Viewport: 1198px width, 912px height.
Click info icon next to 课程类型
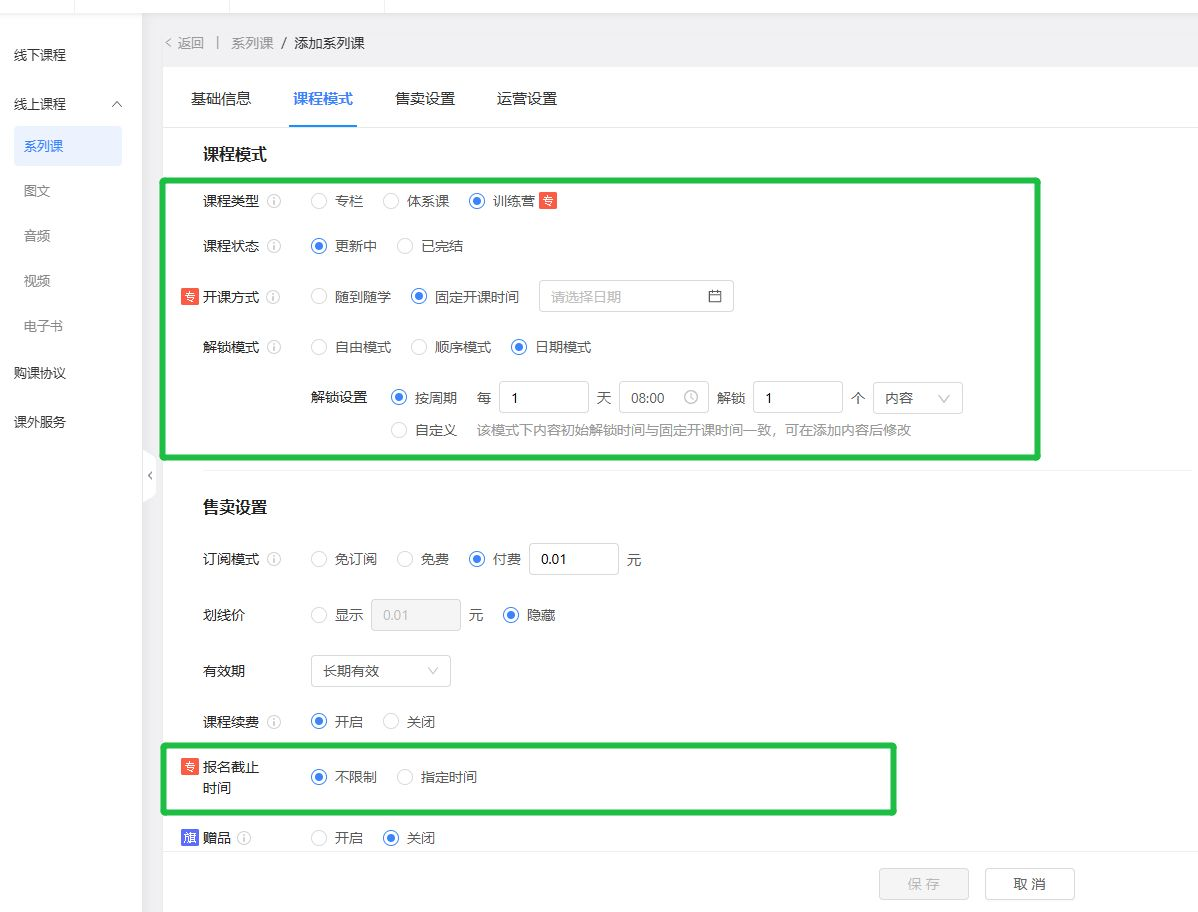(x=274, y=201)
